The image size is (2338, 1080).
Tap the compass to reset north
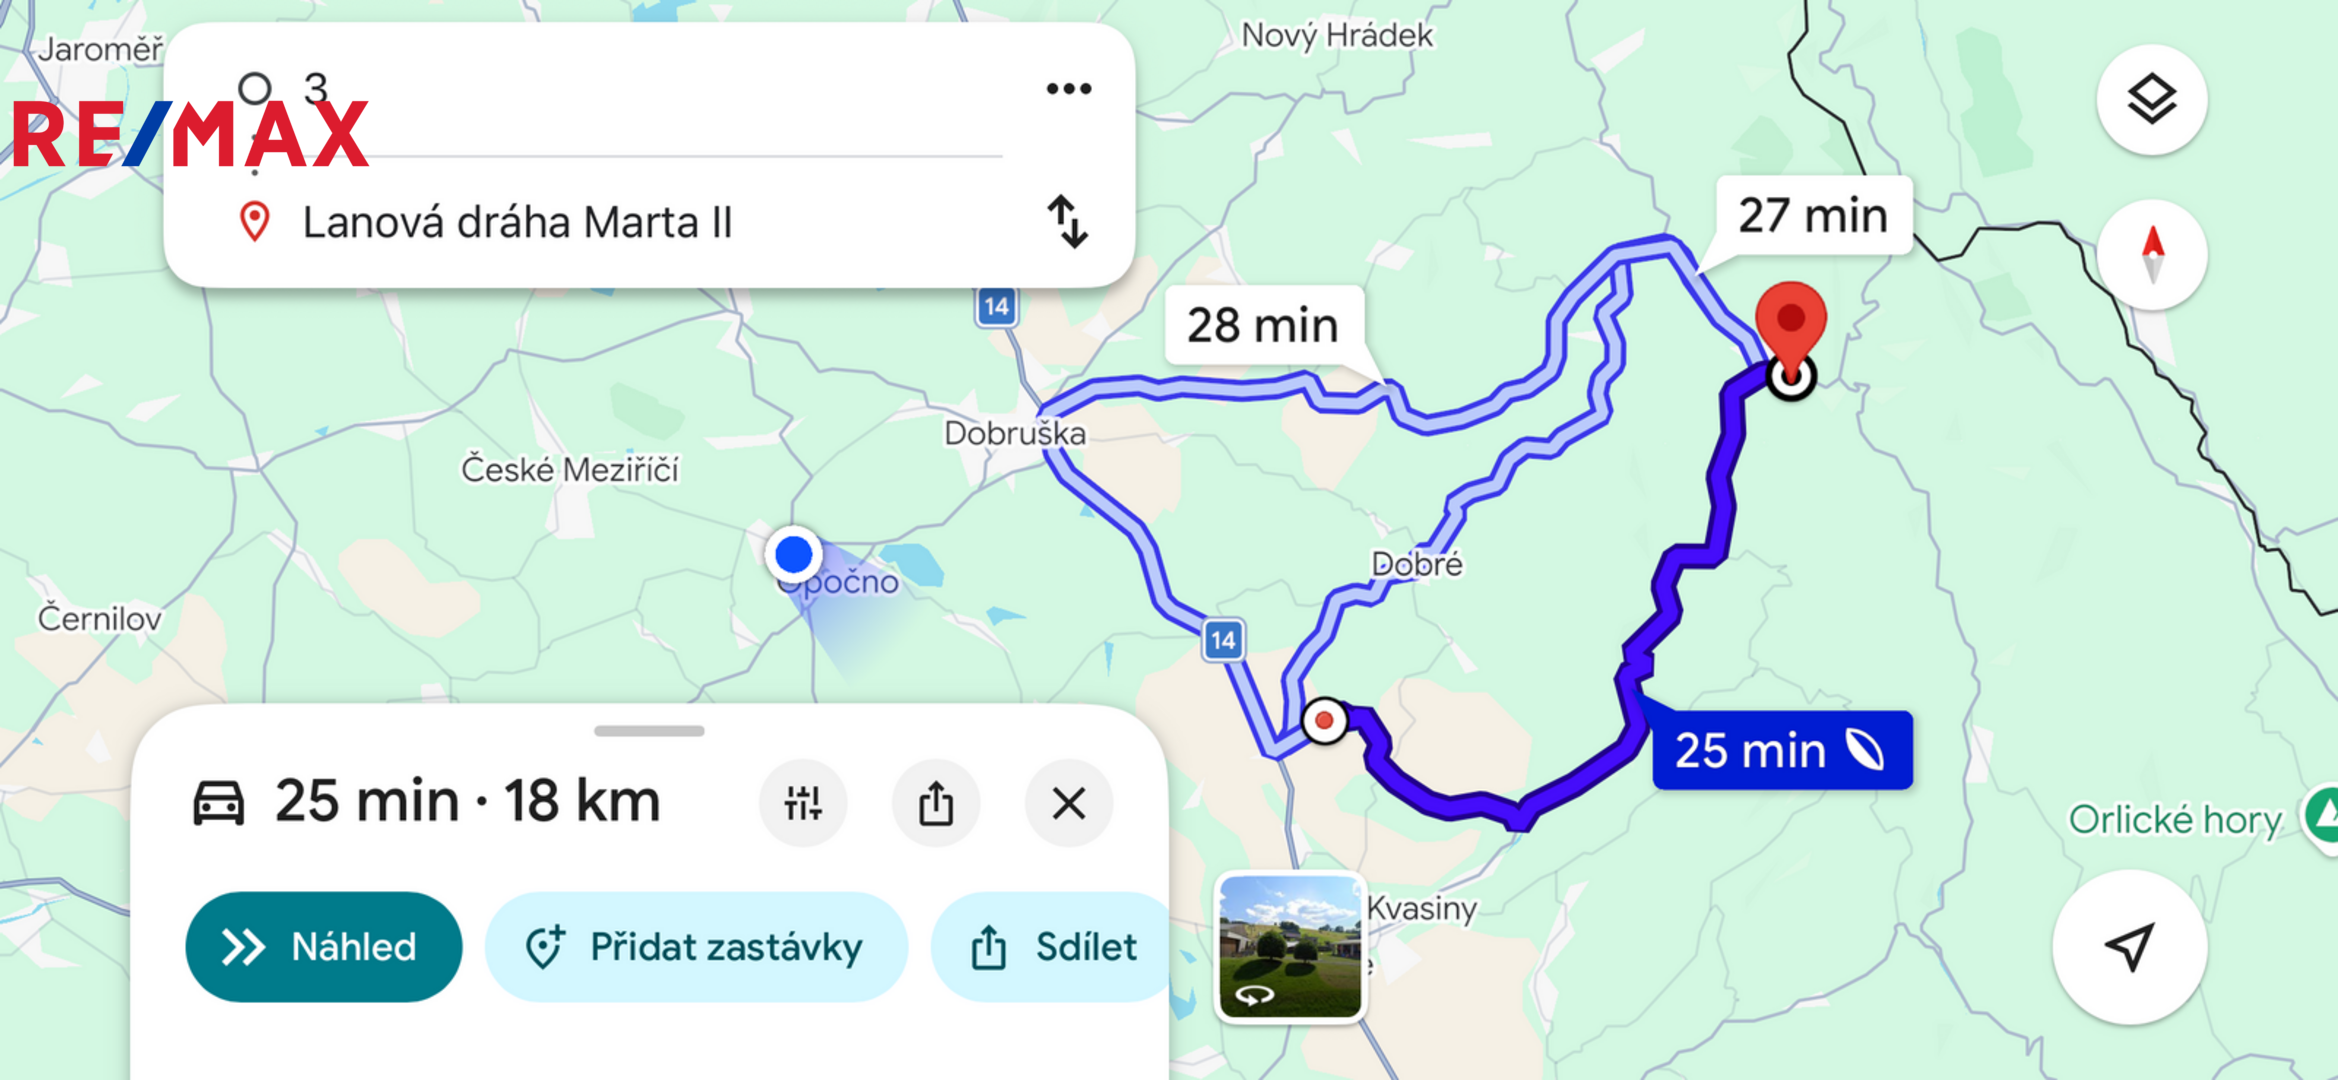(2152, 254)
